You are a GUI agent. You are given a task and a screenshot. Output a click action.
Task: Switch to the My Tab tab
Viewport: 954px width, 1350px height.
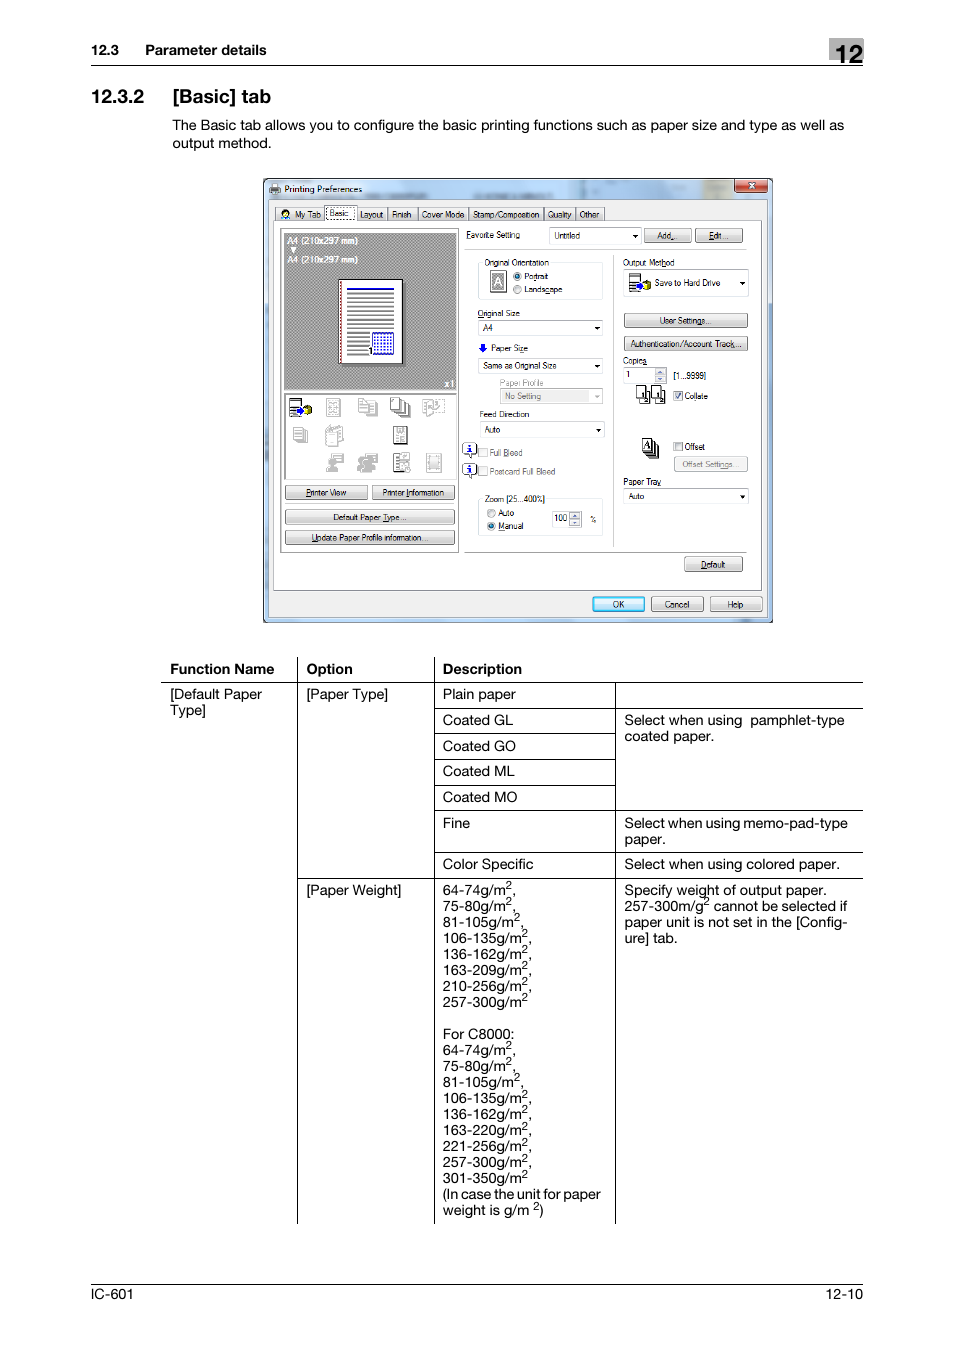coord(301,214)
